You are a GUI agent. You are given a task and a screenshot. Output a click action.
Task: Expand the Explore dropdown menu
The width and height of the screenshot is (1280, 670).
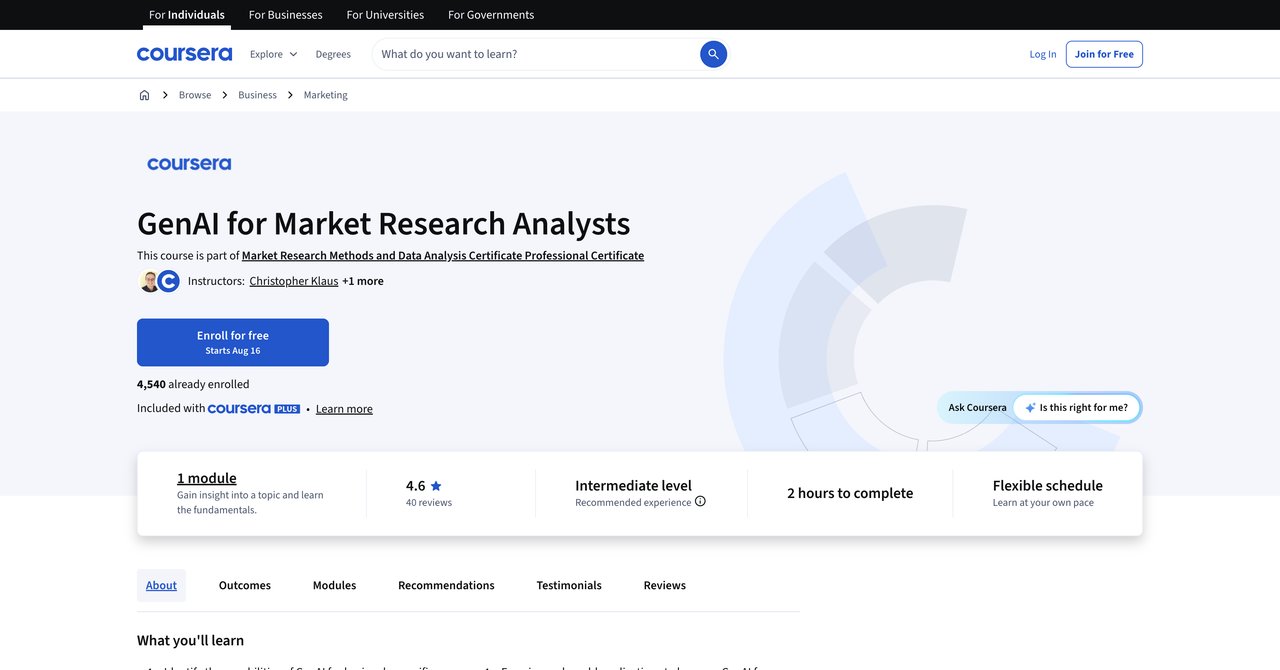[x=273, y=54]
